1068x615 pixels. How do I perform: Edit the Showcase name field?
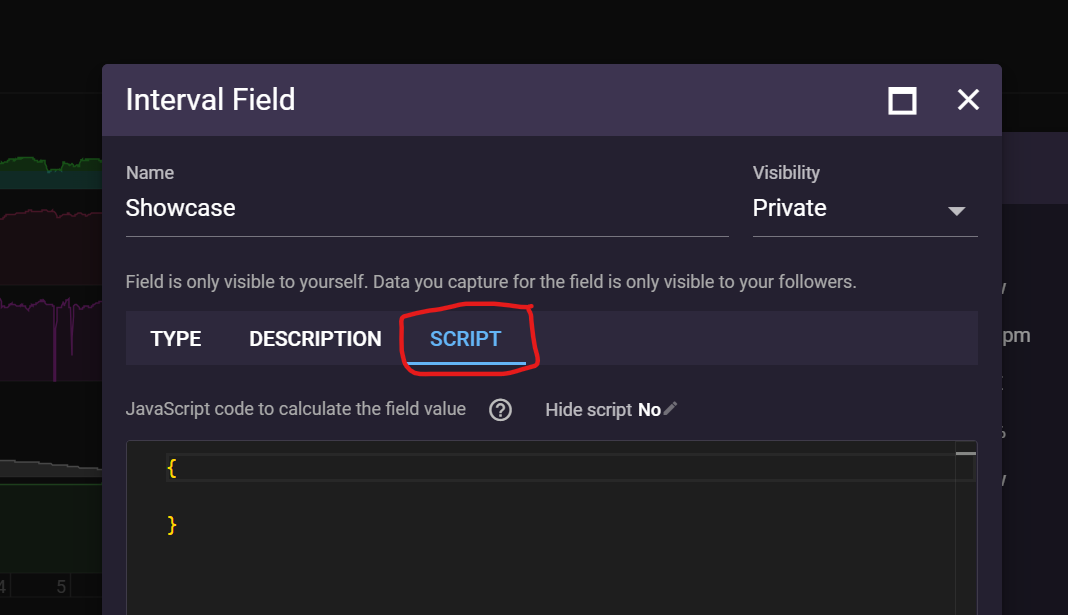[x=427, y=208]
